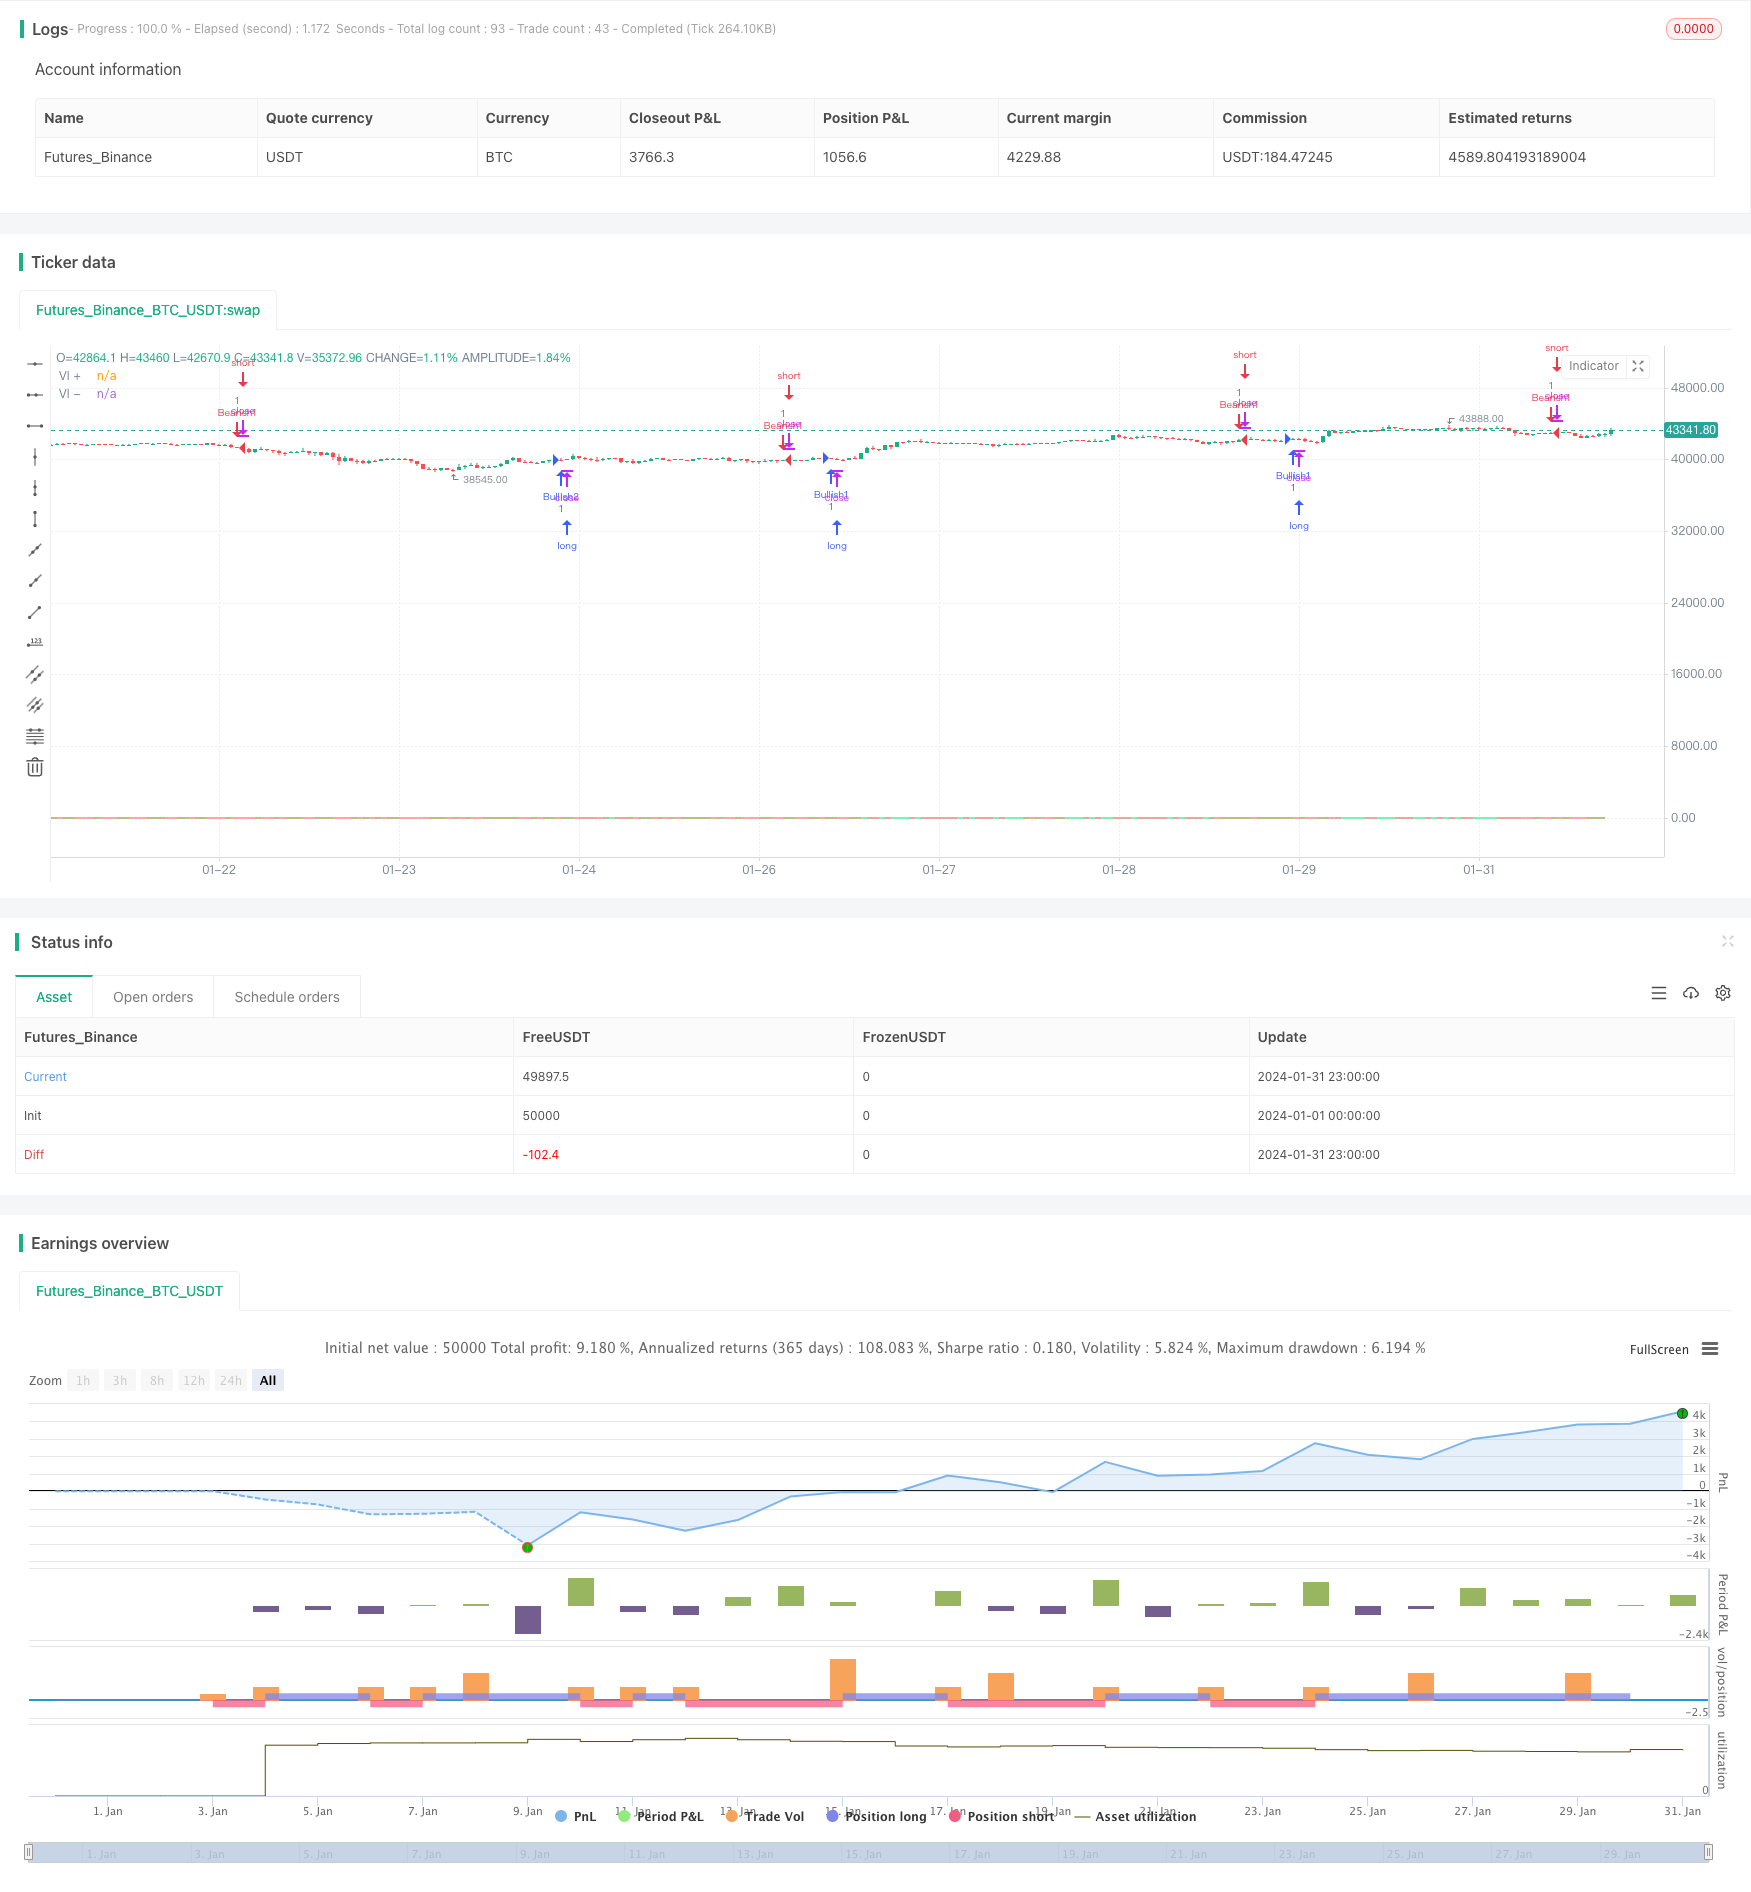Set zoom range to 12h
Image resolution: width=1751 pixels, height=1892 pixels.
point(193,1380)
